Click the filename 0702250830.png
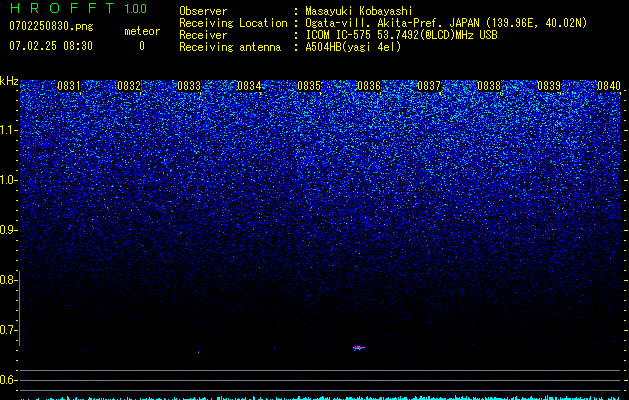629x400 pixels. tap(51, 26)
